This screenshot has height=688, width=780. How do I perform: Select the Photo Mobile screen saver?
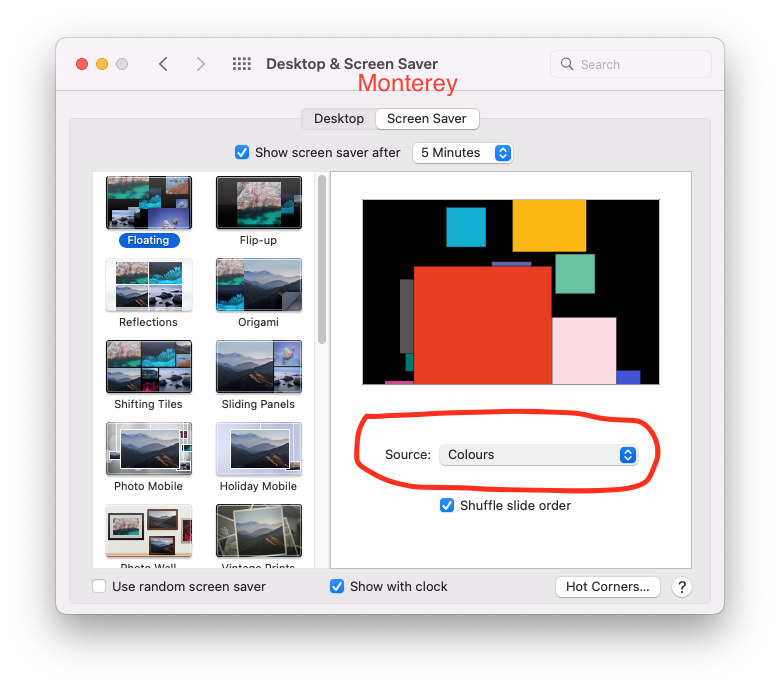coord(149,449)
